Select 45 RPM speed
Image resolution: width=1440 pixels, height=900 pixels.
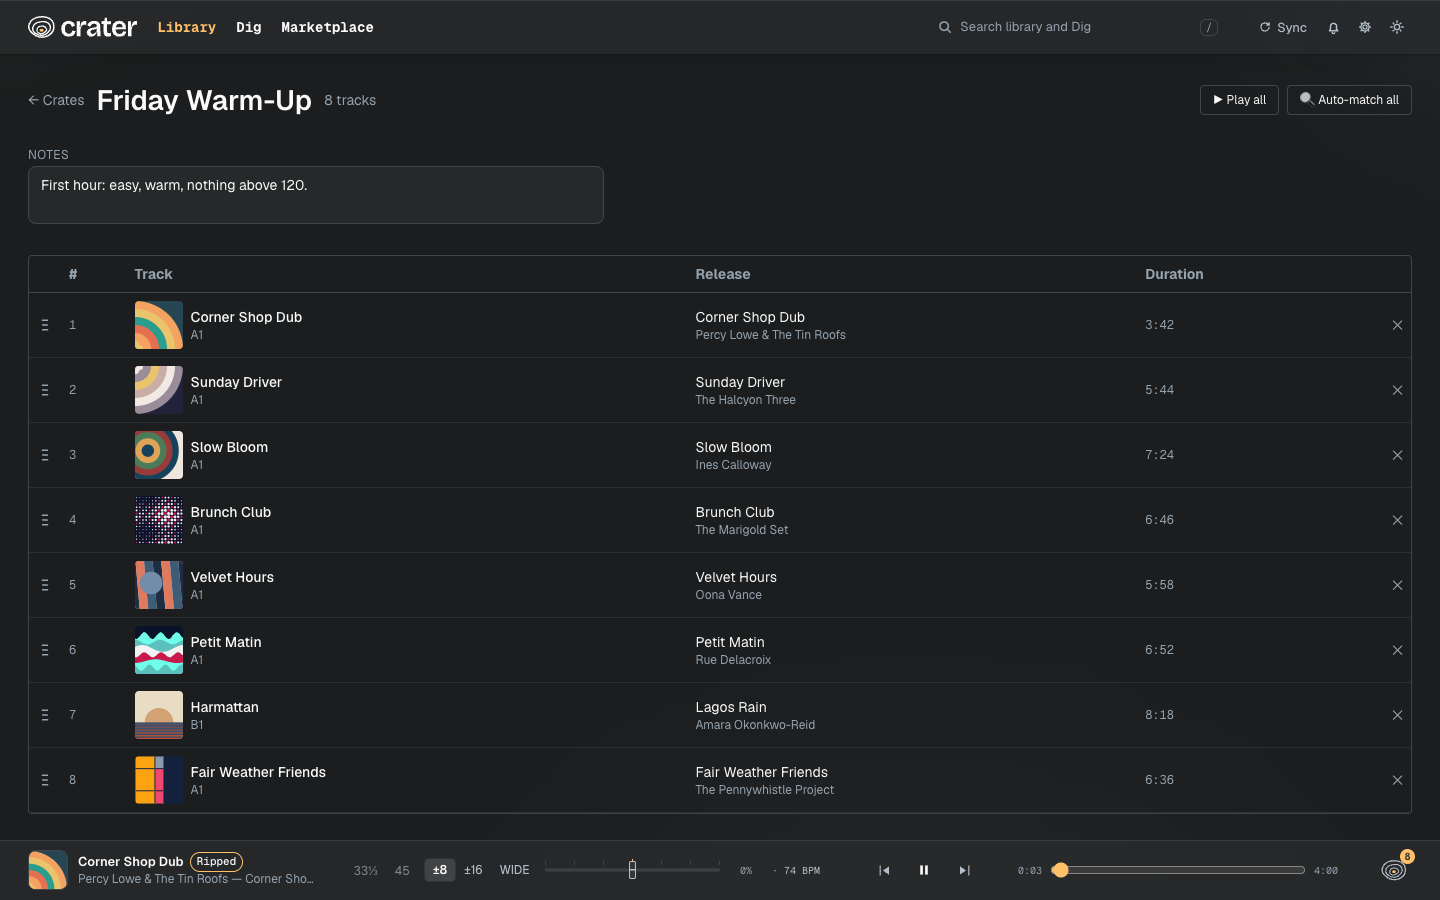[x=402, y=870]
